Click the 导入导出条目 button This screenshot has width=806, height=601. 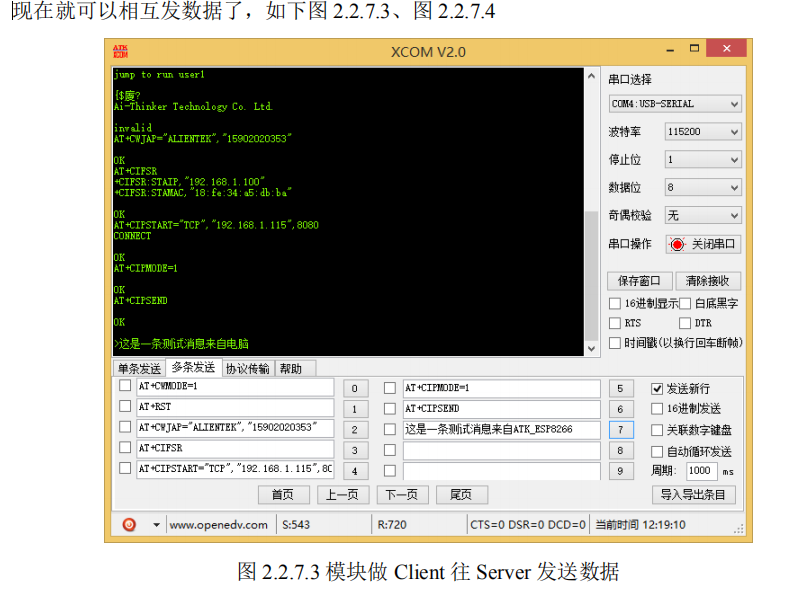pos(693,495)
